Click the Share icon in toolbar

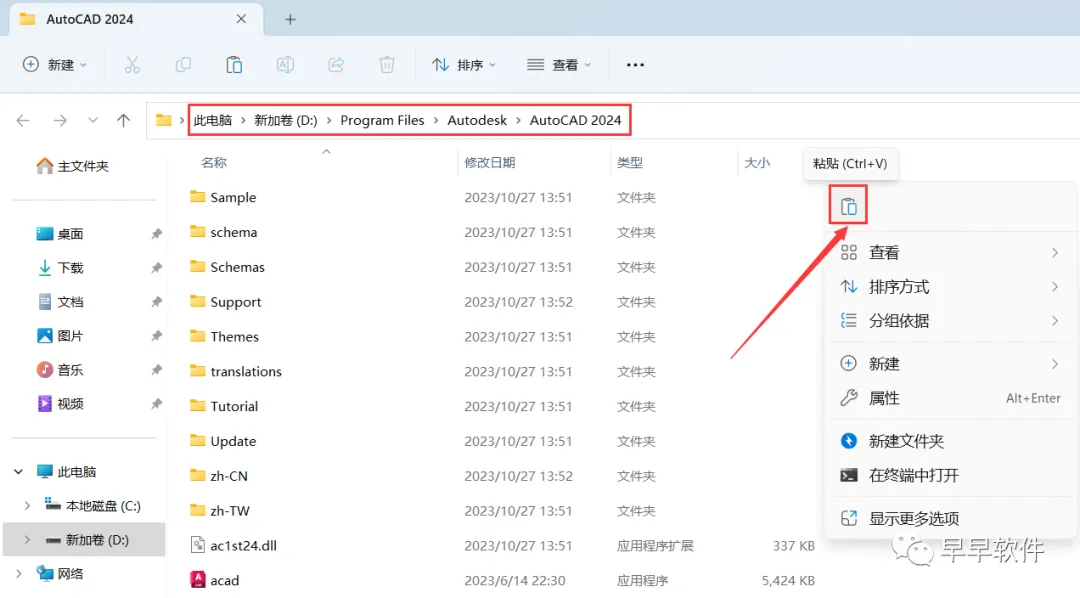coord(336,65)
